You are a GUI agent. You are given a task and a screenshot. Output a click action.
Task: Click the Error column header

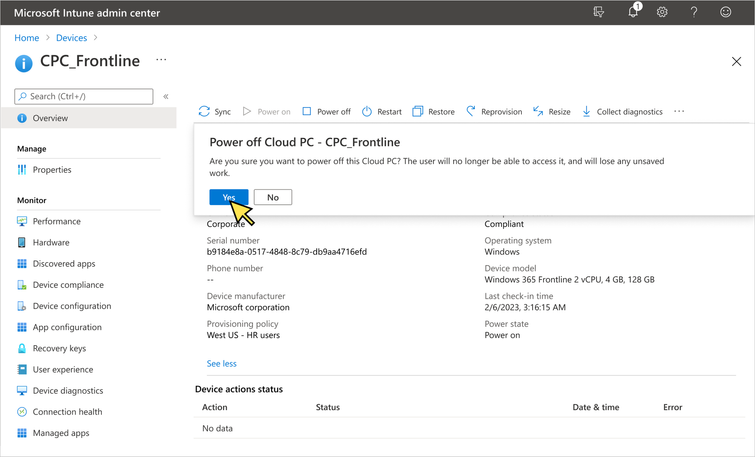[672, 407]
